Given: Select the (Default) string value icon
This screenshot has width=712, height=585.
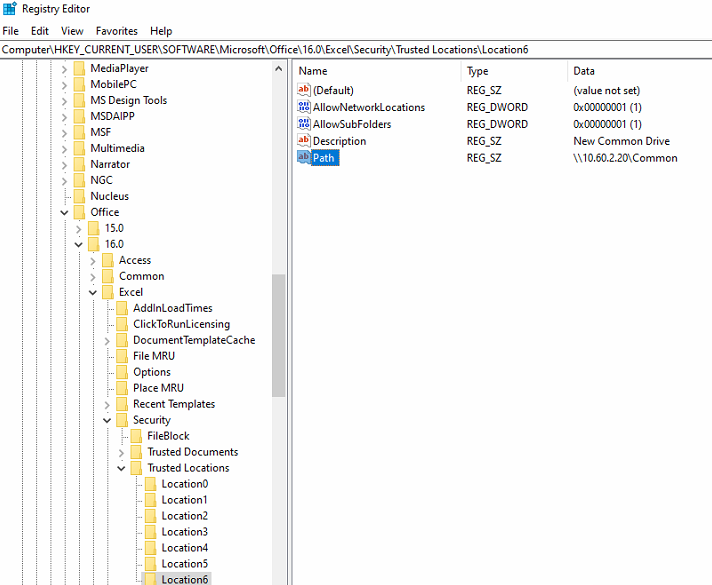Looking at the screenshot, I should click(304, 89).
